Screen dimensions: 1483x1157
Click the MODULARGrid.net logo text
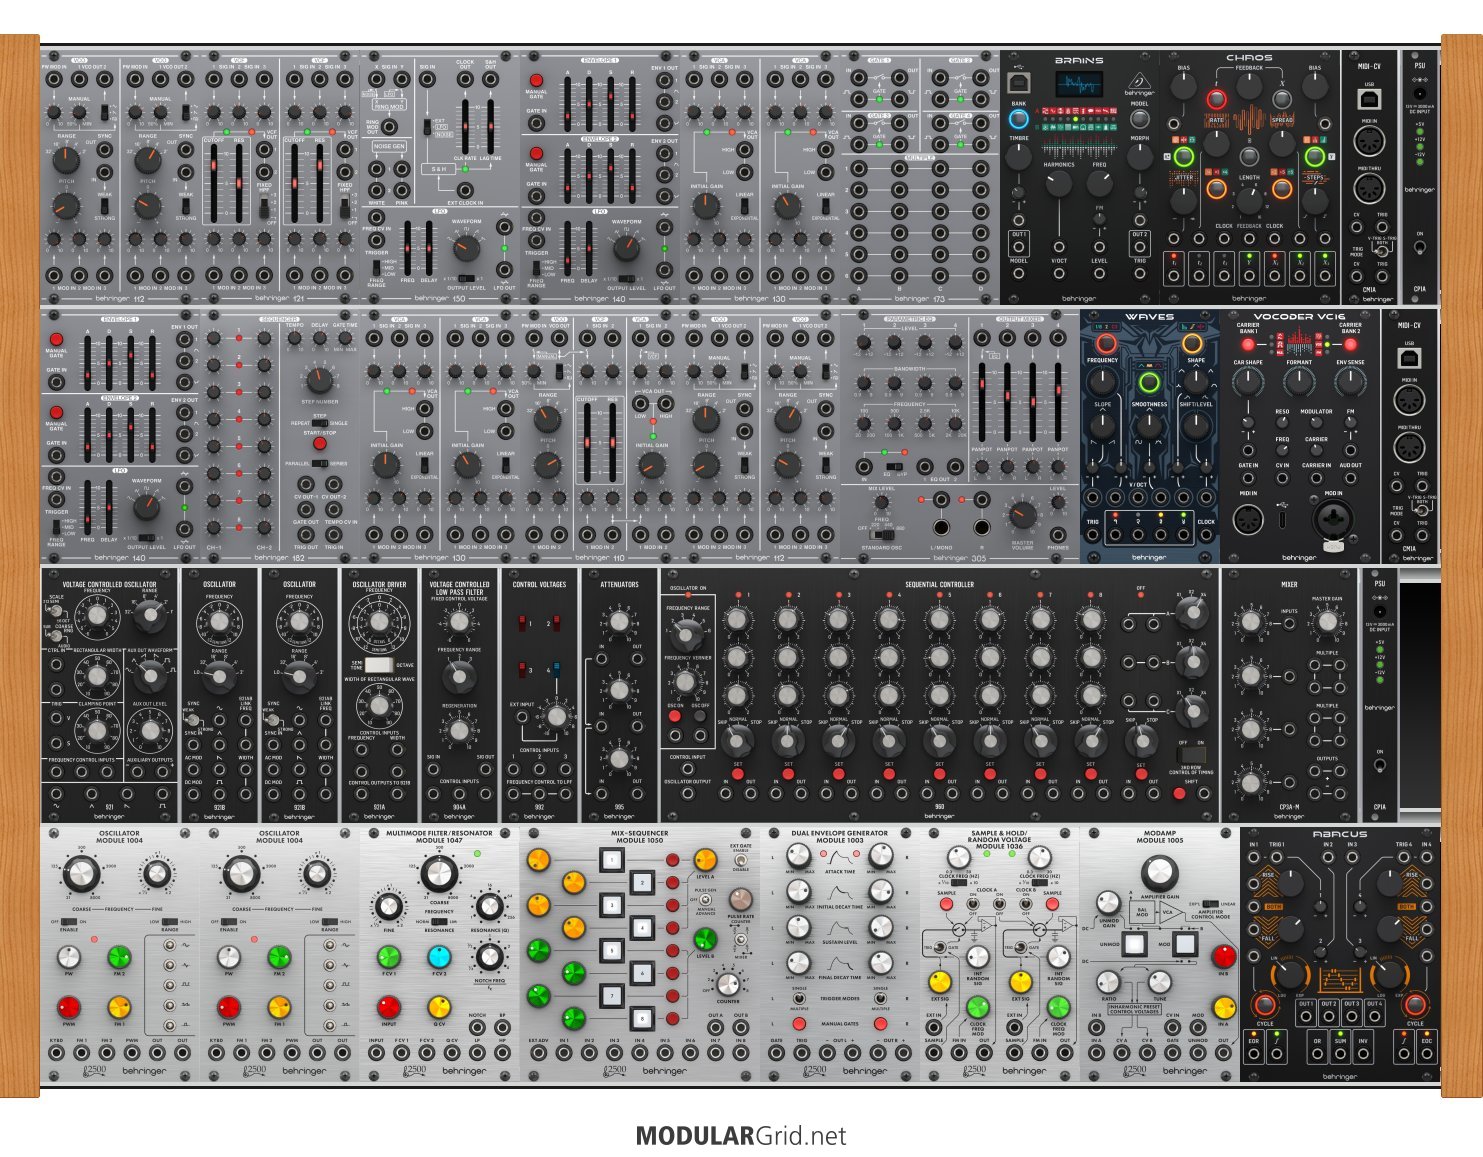[741, 1136]
